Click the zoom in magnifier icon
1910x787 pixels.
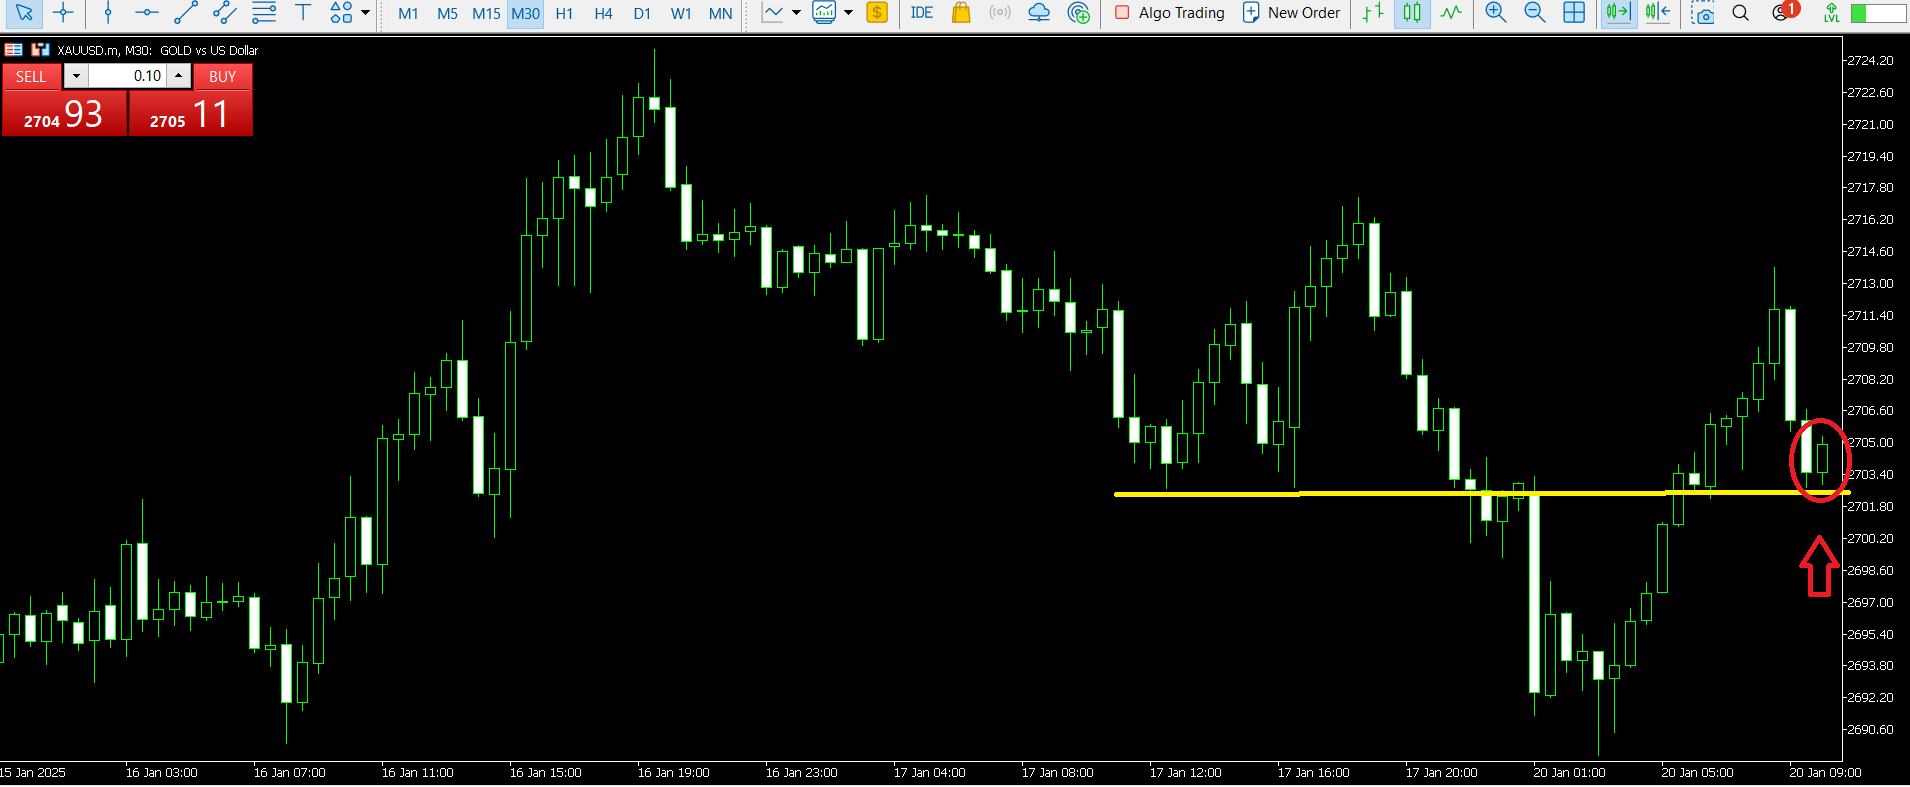pos(1495,13)
